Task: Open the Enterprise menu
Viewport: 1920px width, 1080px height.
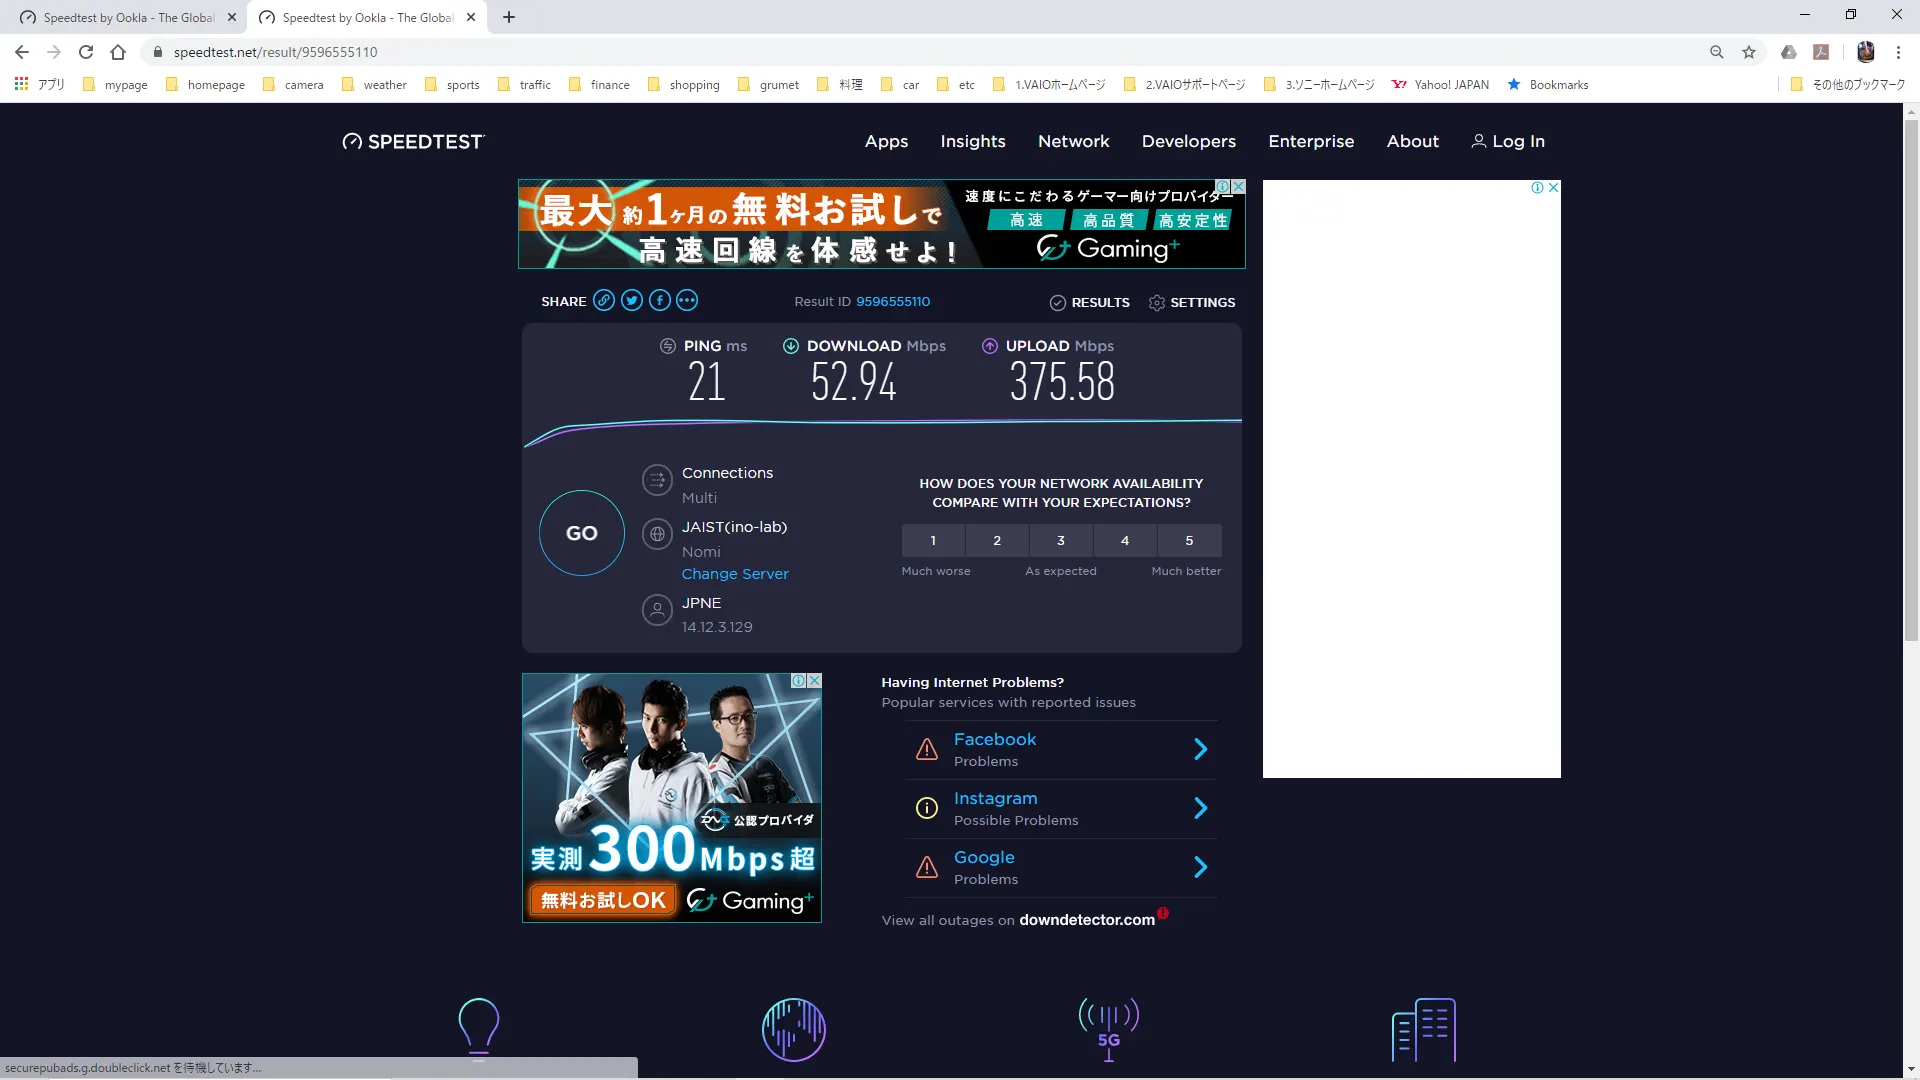Action: [x=1311, y=142]
